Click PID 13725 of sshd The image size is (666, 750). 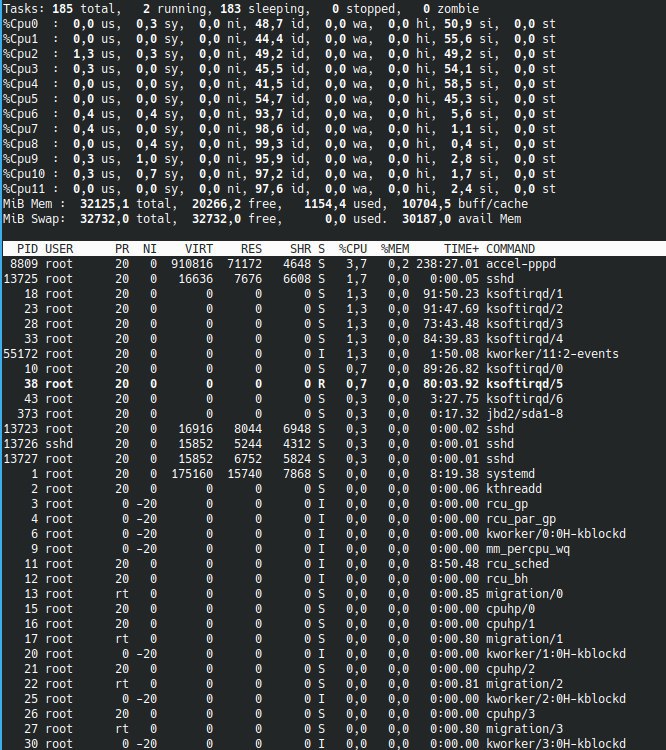point(21,278)
